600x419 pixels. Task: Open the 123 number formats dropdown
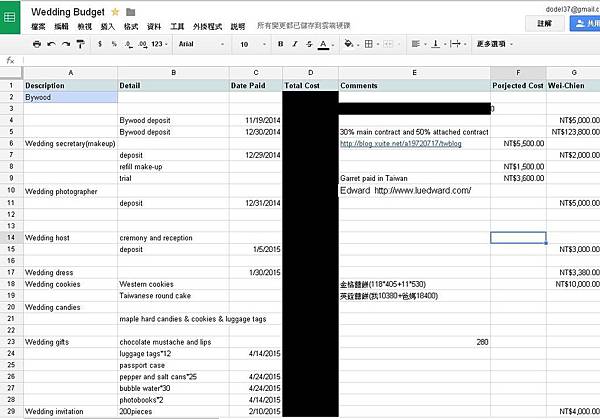159,44
